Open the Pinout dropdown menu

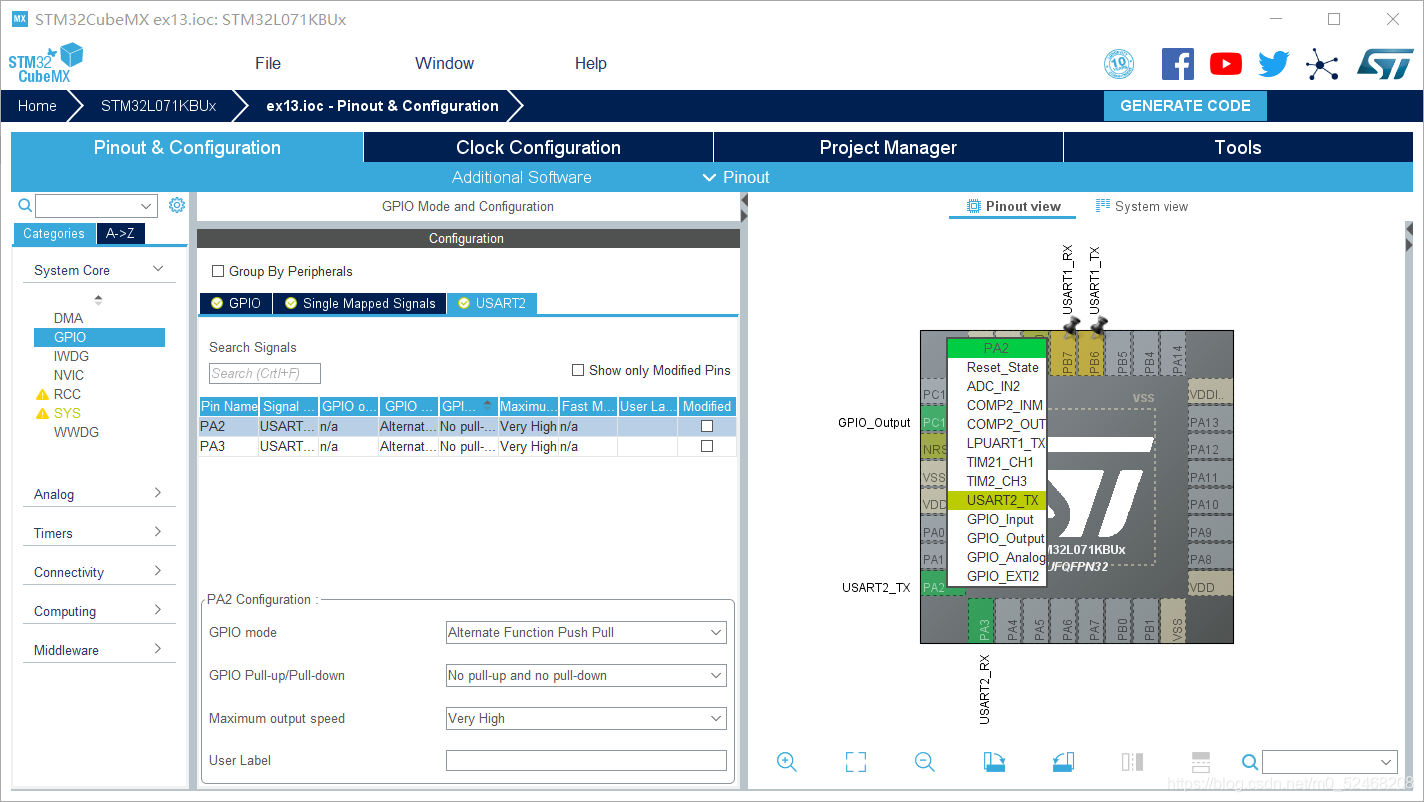click(x=736, y=177)
